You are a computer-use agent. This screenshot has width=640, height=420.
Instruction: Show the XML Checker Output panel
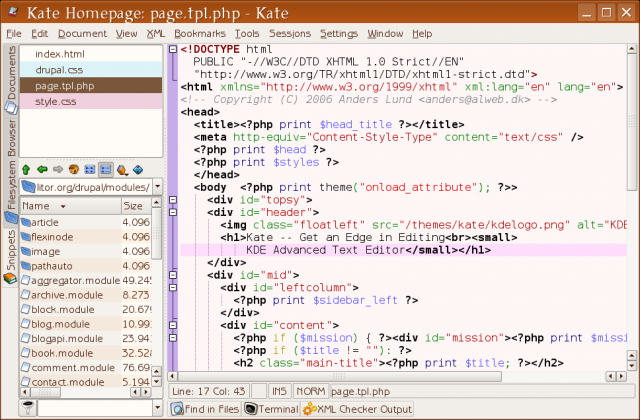point(358,408)
